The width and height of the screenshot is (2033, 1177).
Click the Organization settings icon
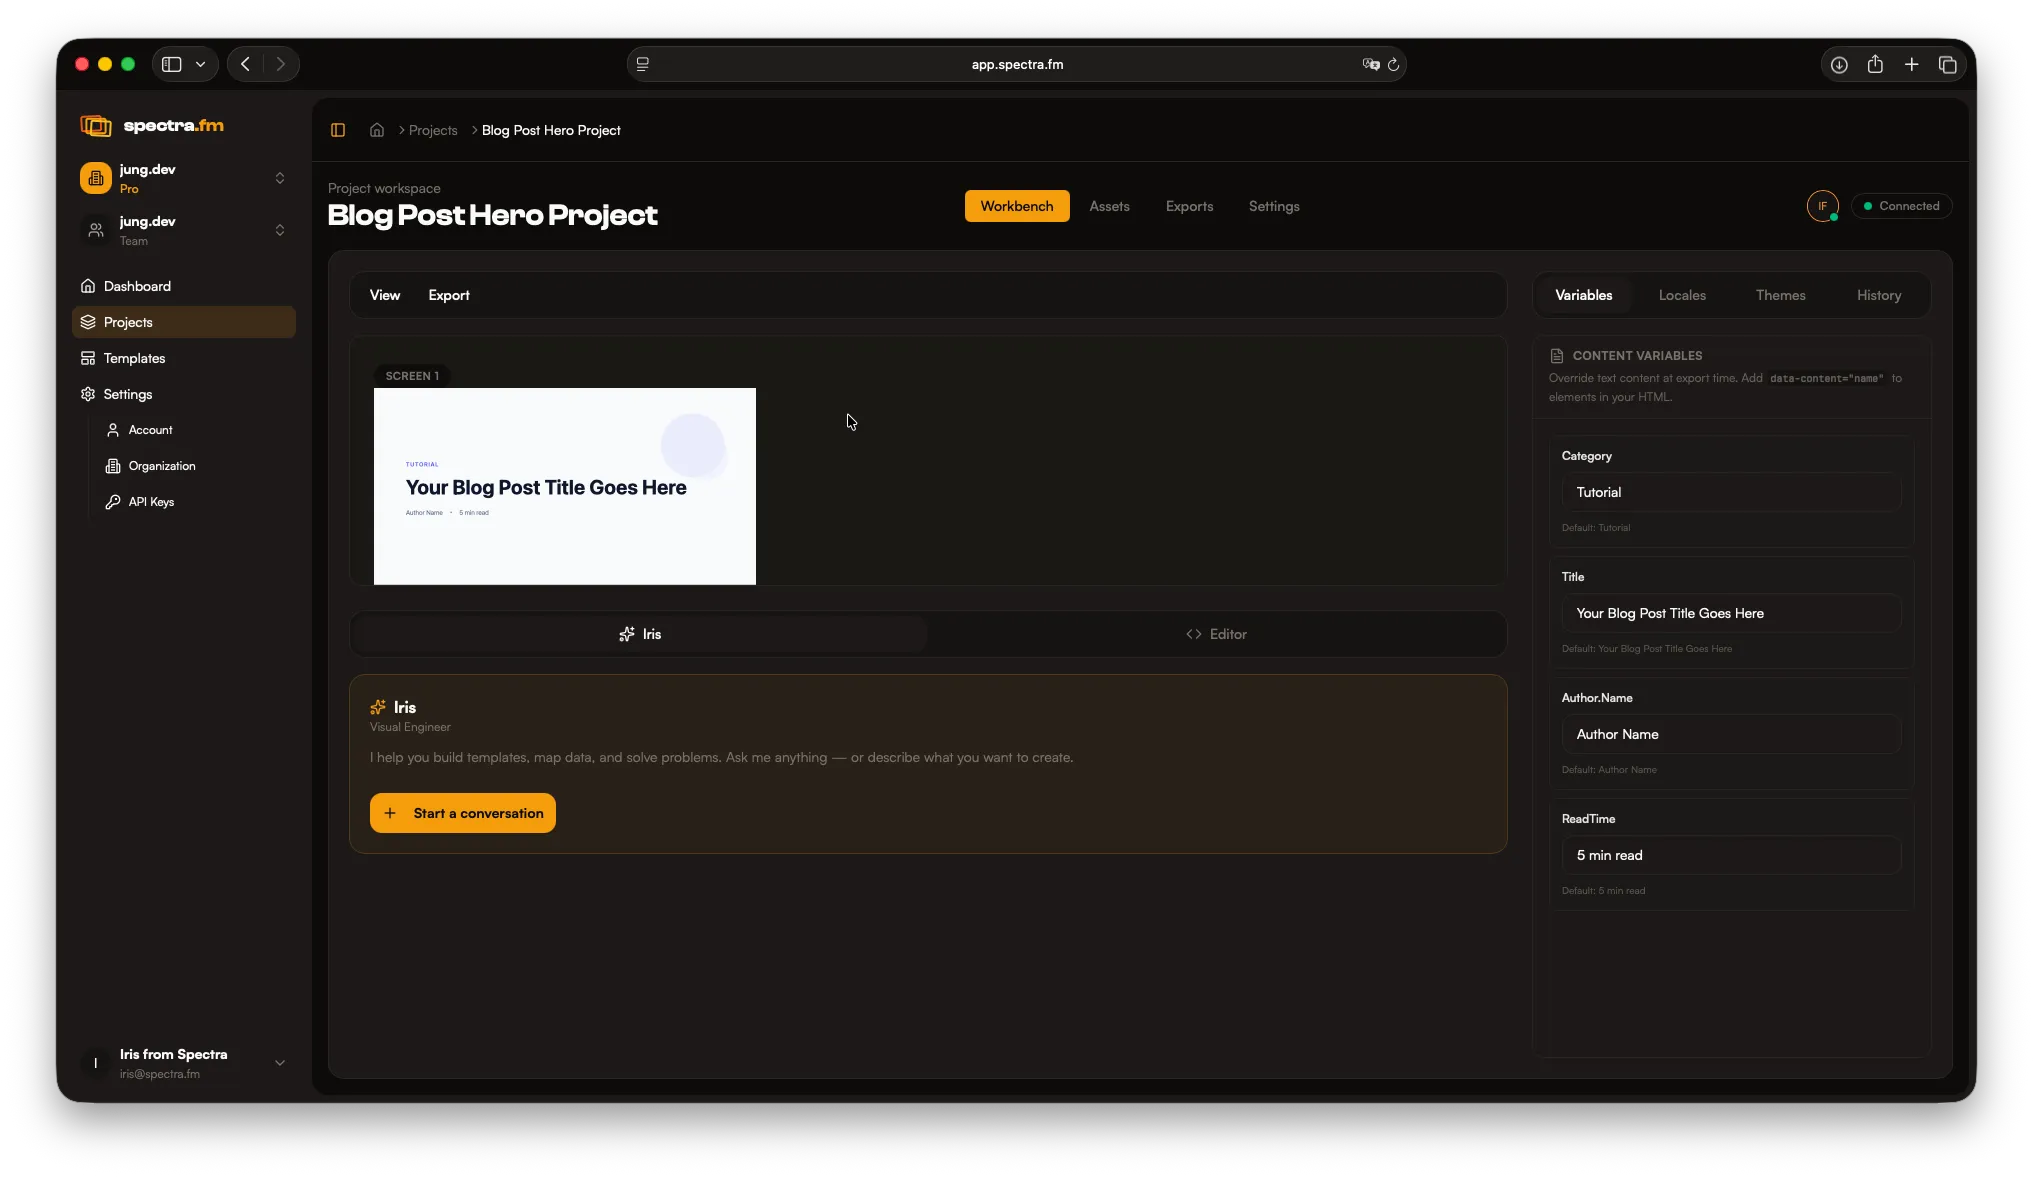(113, 466)
